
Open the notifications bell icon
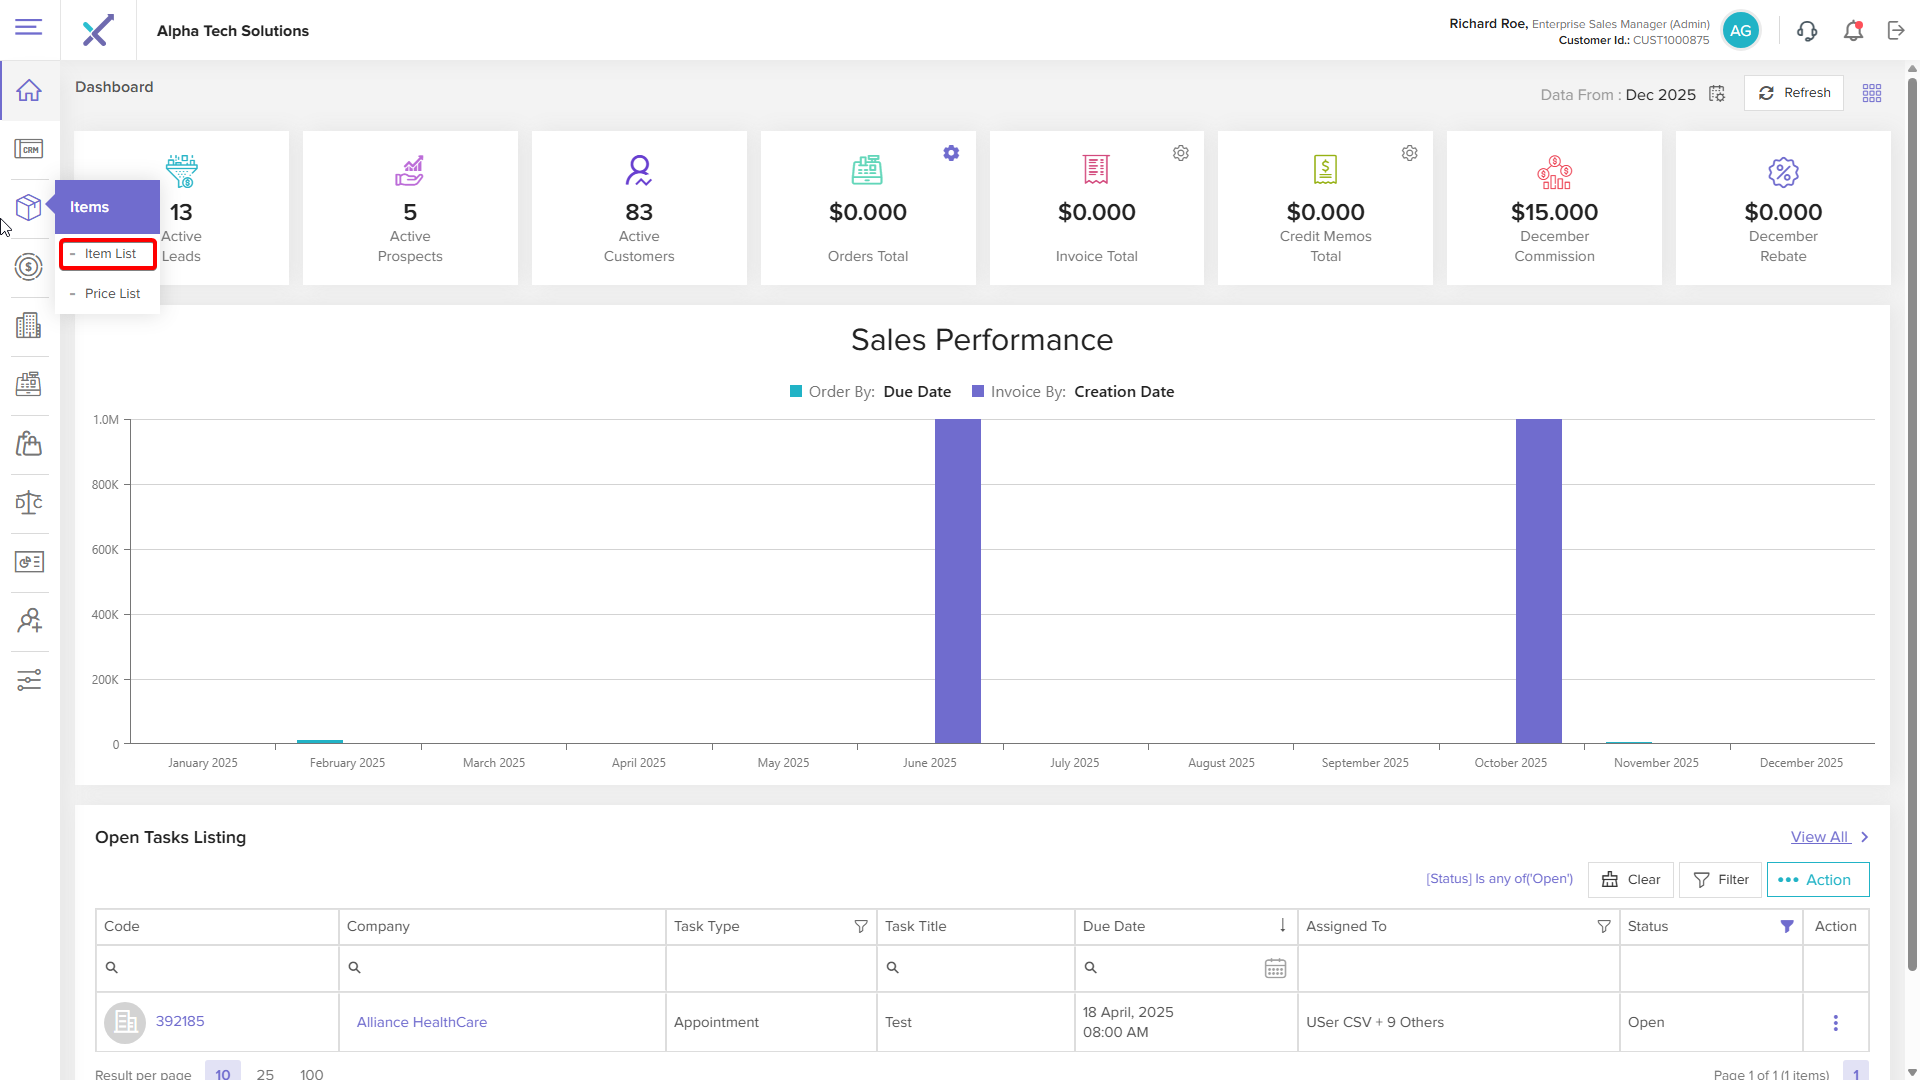tap(1853, 31)
